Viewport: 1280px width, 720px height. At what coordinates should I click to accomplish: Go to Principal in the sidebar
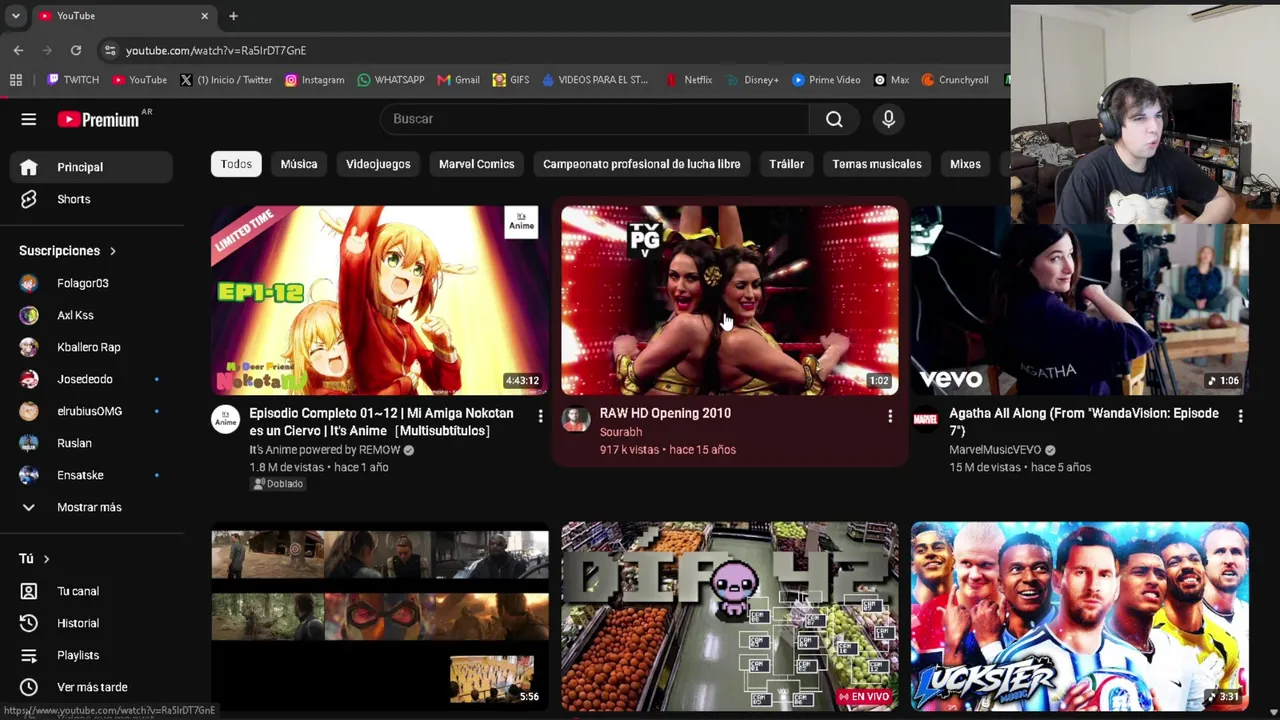coord(90,167)
